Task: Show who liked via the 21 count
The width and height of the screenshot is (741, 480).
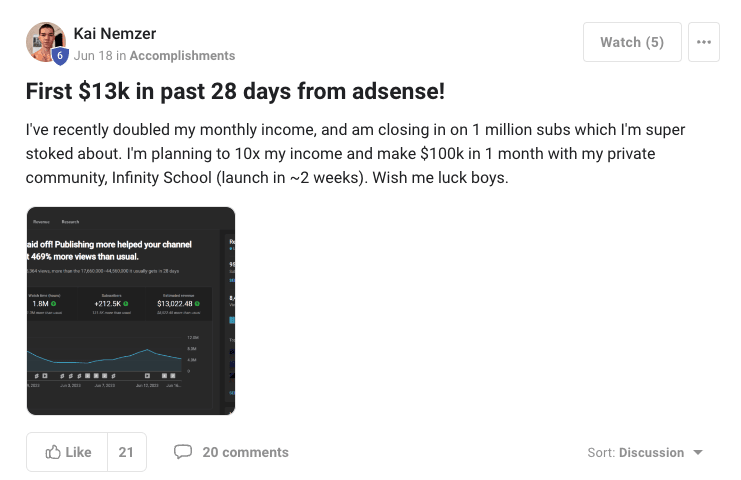Action: 126,452
